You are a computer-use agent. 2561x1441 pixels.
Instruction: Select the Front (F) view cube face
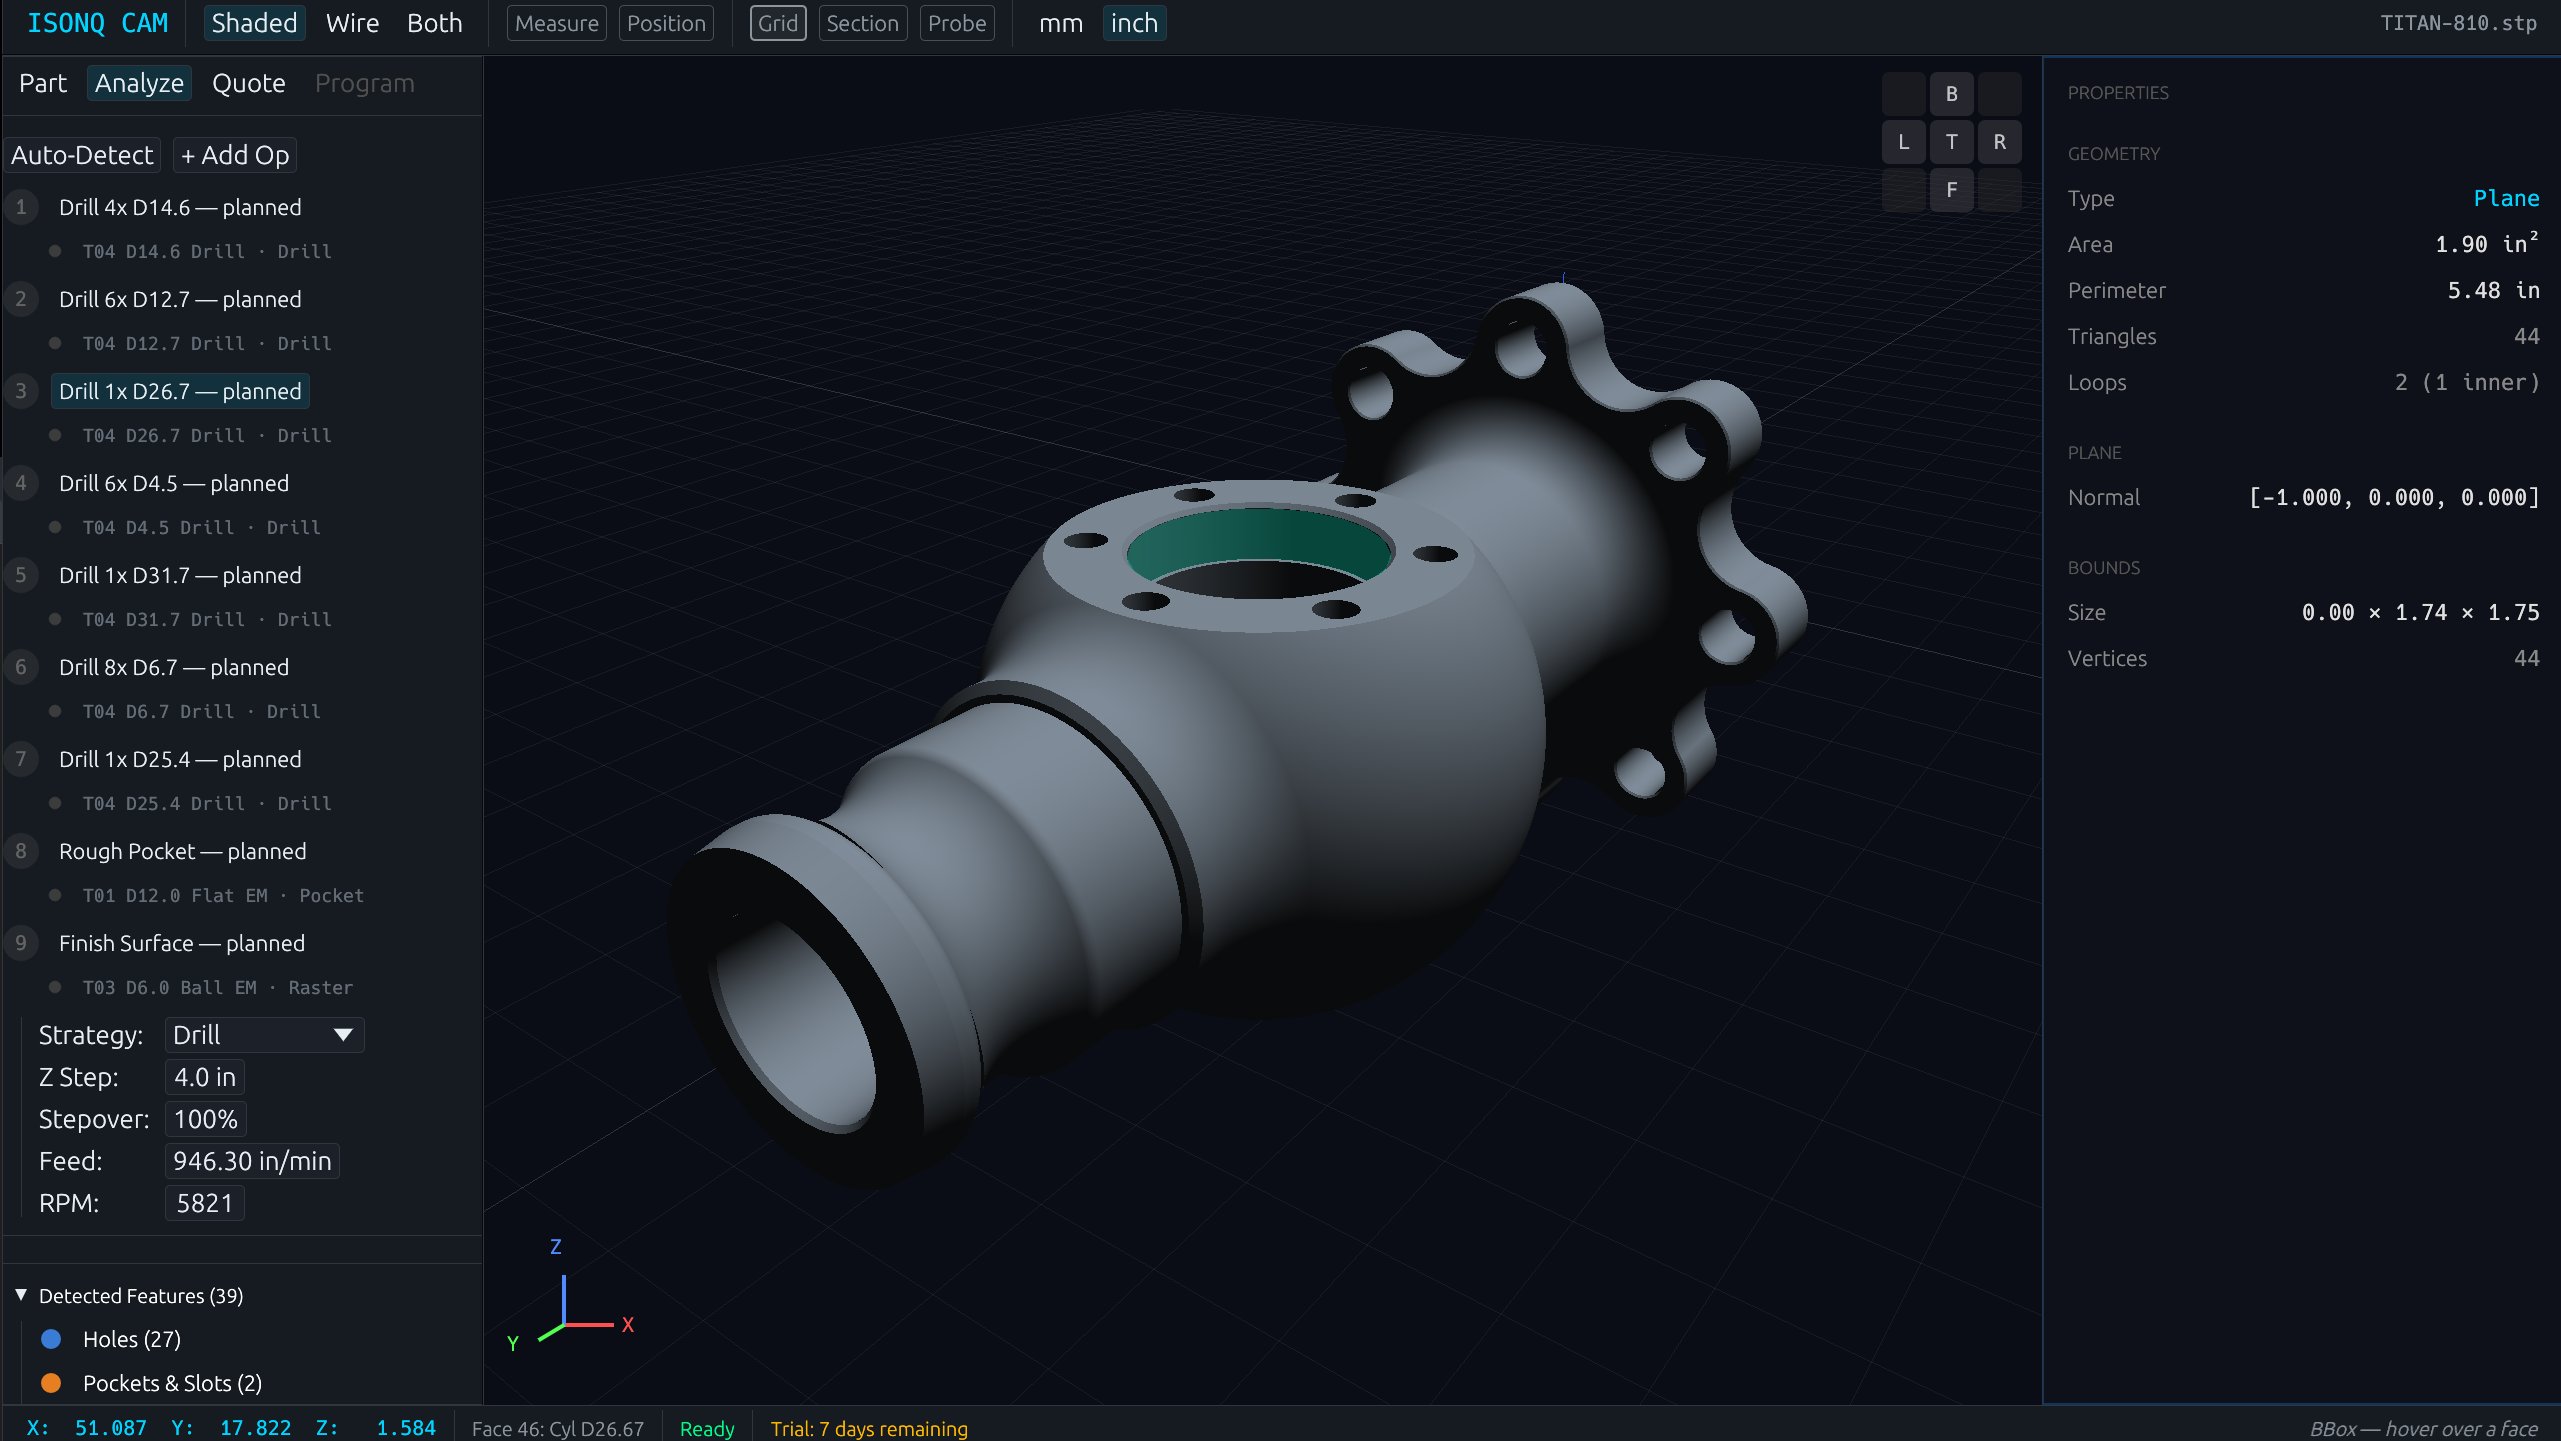tap(1951, 190)
